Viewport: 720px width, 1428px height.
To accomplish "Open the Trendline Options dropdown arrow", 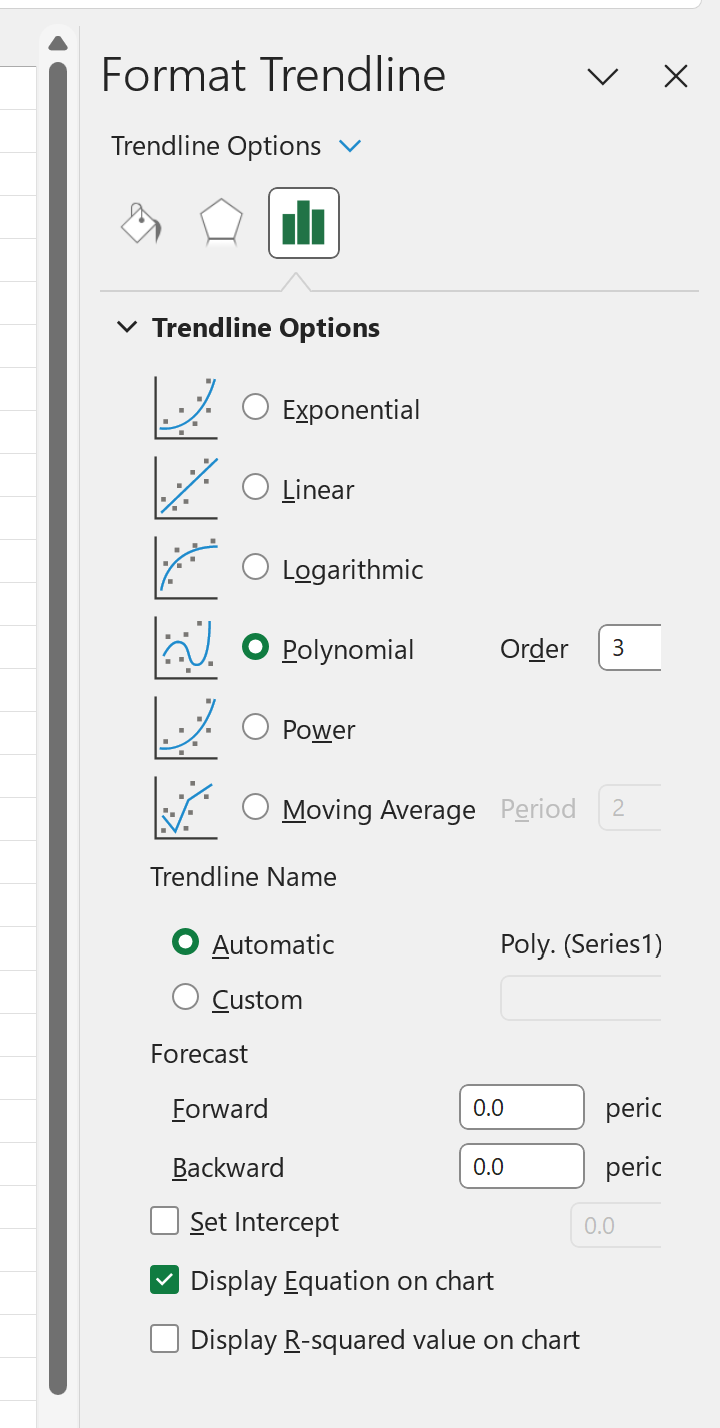I will pos(349,146).
